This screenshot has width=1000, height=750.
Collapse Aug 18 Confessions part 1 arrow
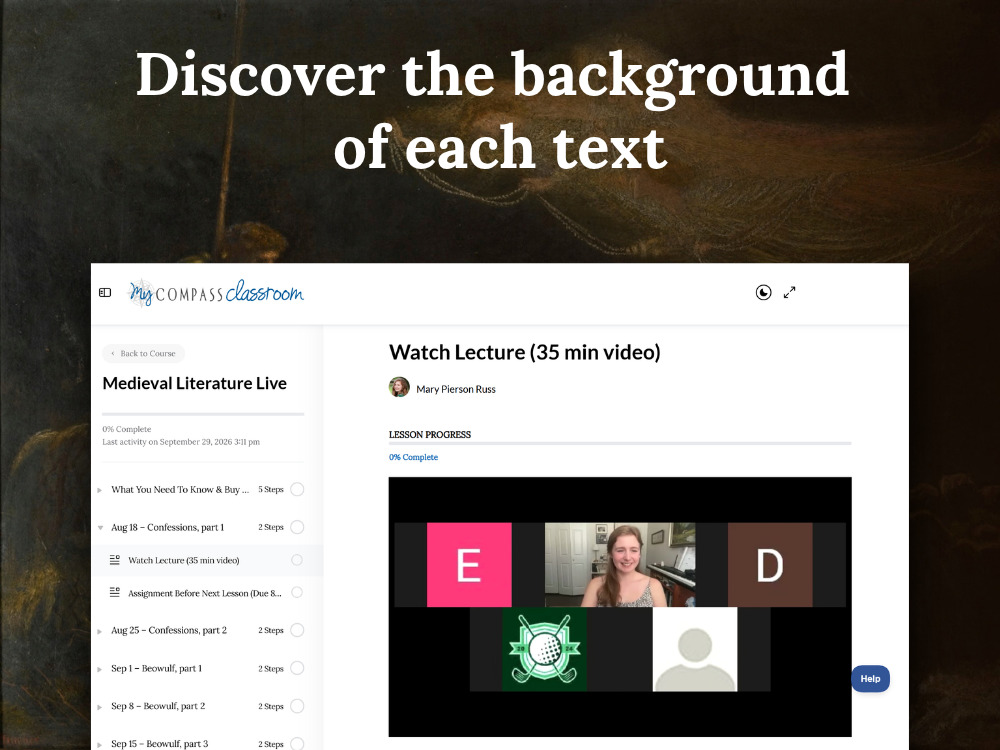point(100,528)
